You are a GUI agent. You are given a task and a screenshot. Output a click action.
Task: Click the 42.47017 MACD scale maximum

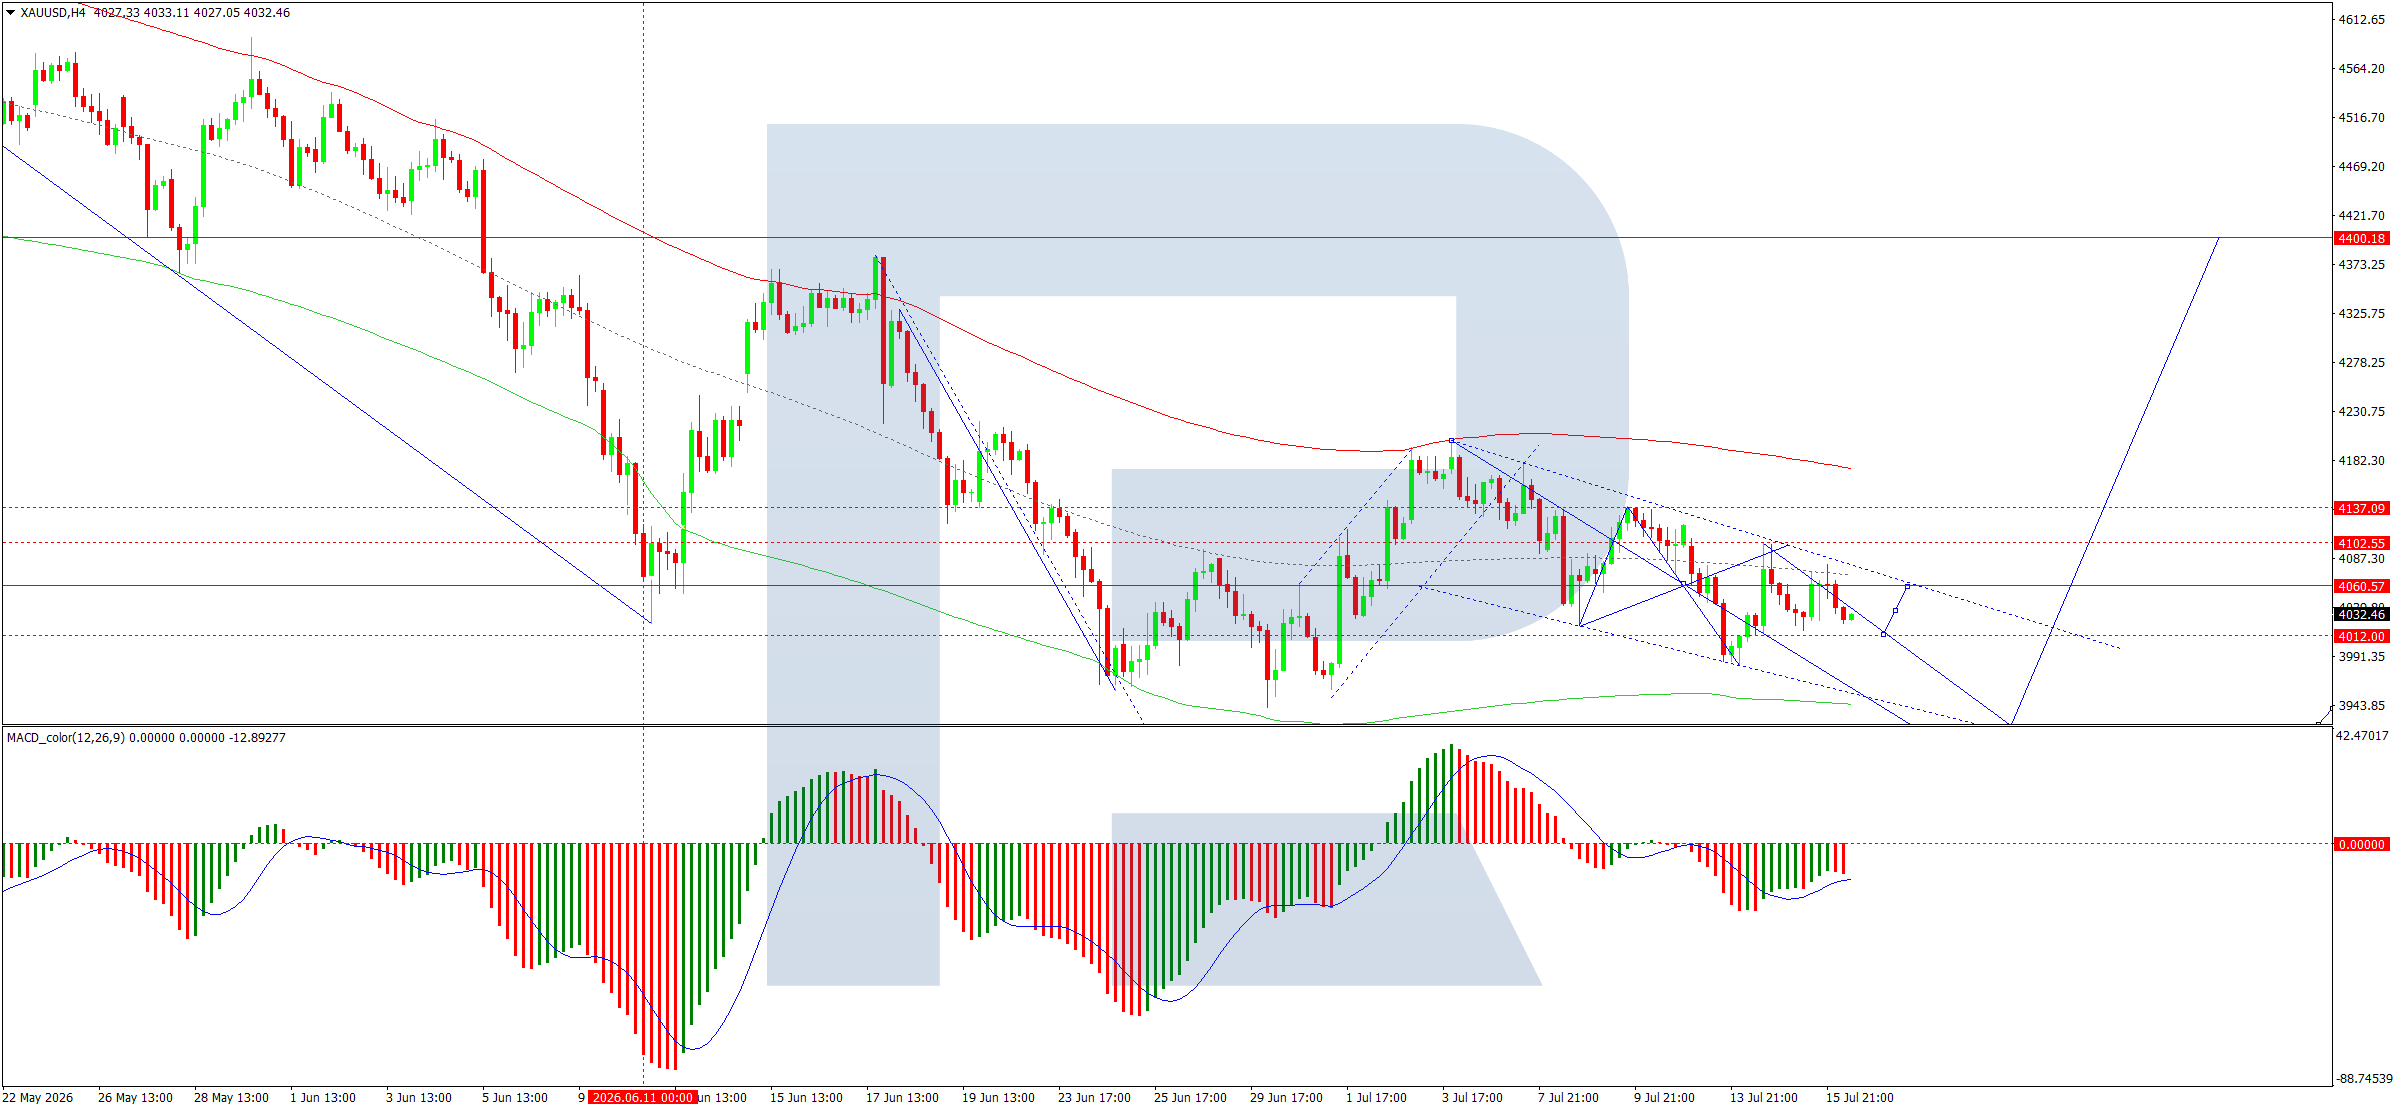click(x=2361, y=735)
